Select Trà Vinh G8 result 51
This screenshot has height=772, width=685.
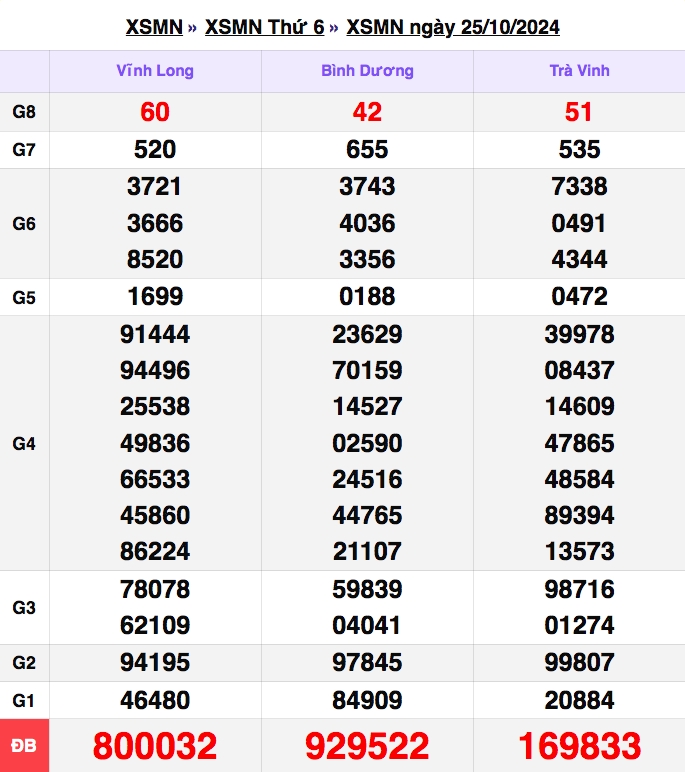coord(579,112)
